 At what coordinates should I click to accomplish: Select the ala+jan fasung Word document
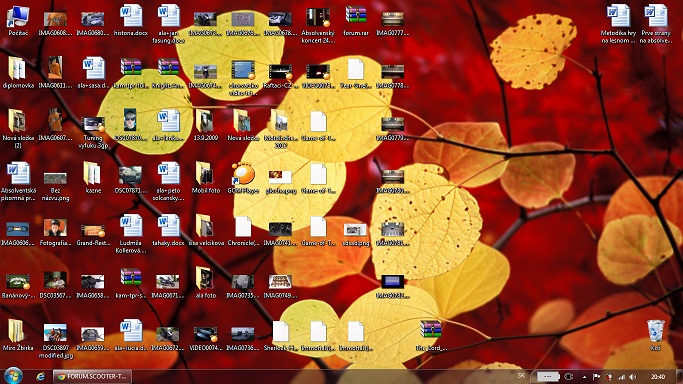tap(168, 24)
